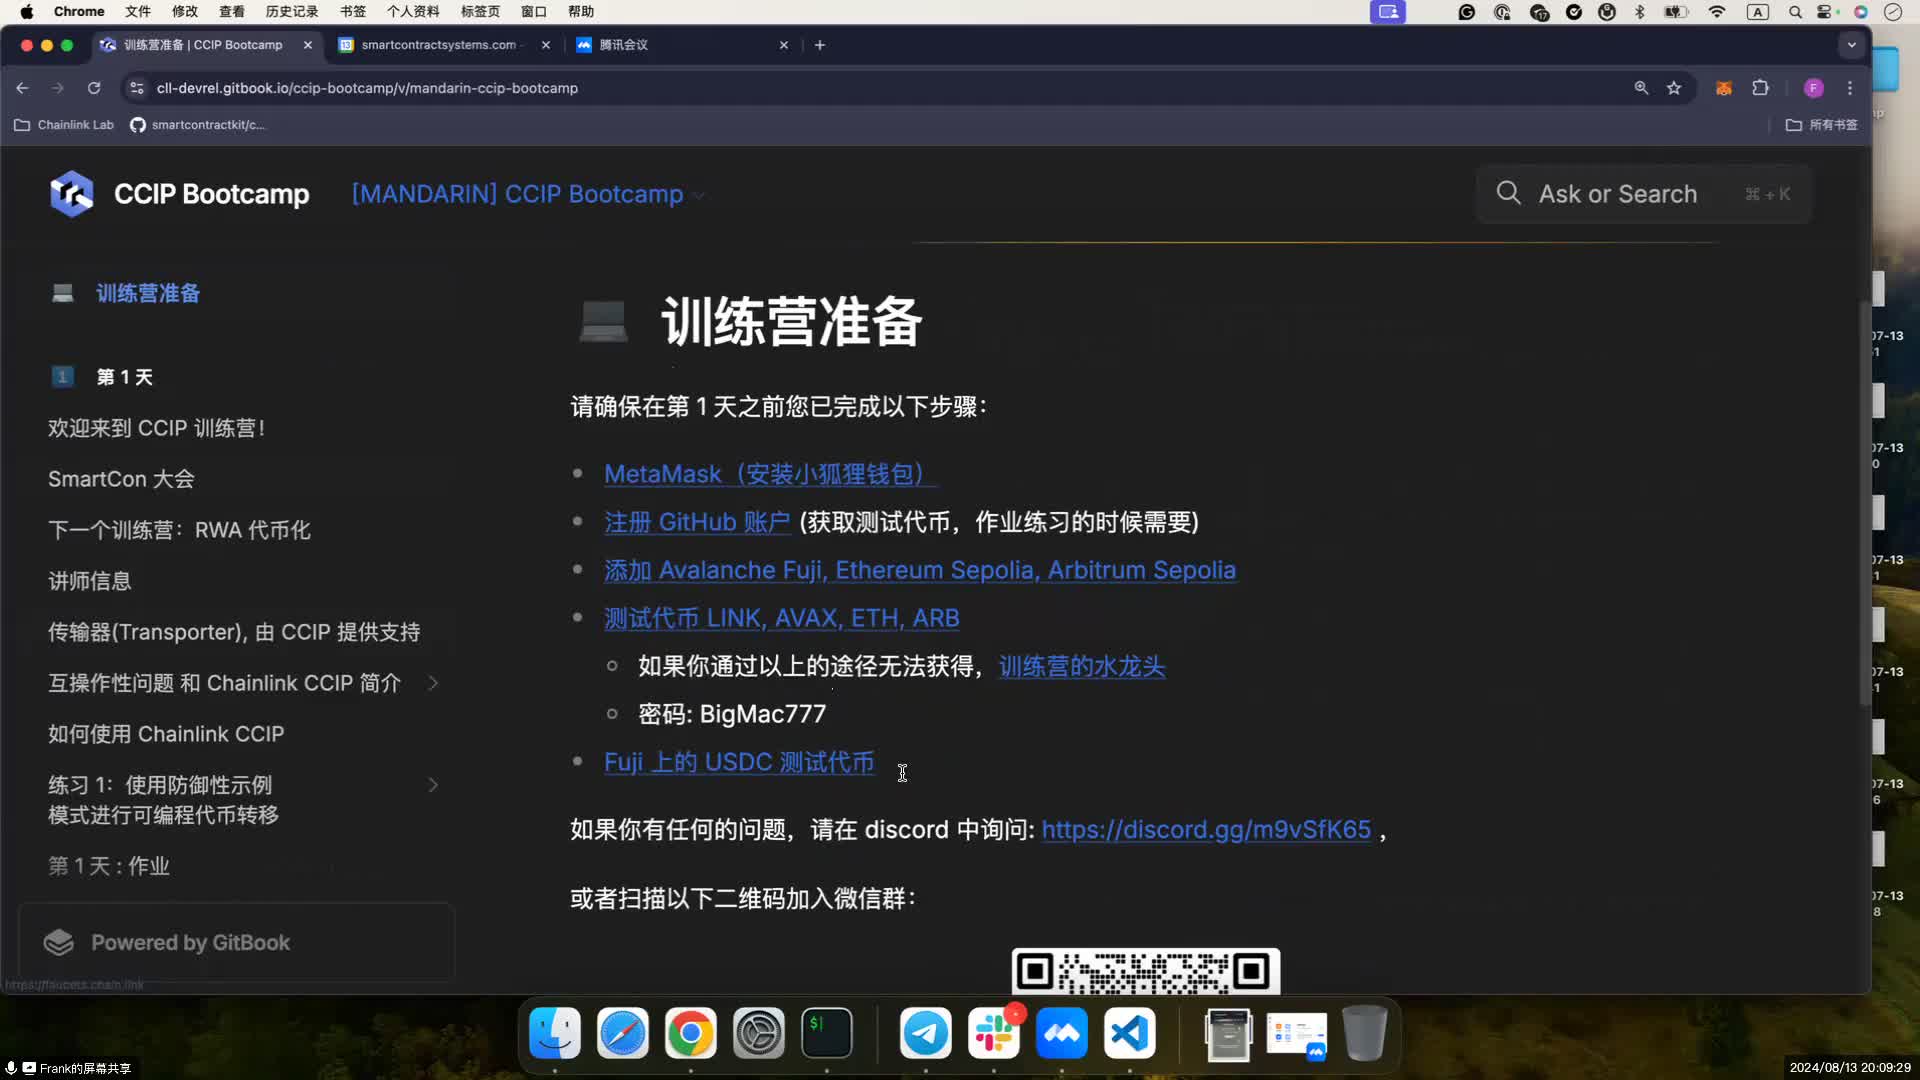The width and height of the screenshot is (1920, 1080).
Task: Expand 互操作性问题 和 Chainlink CCIP 简介 section
Action: pyautogui.click(x=433, y=683)
